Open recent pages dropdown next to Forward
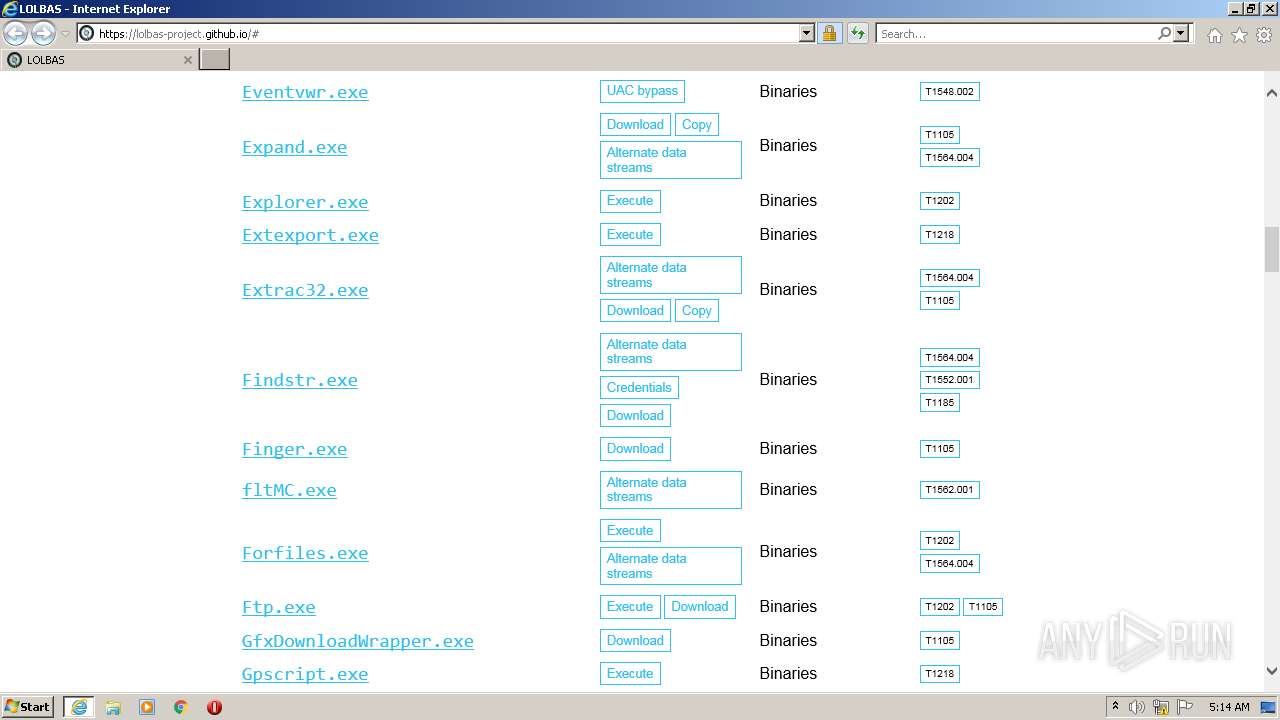The image size is (1280, 720). pyautogui.click(x=65, y=34)
